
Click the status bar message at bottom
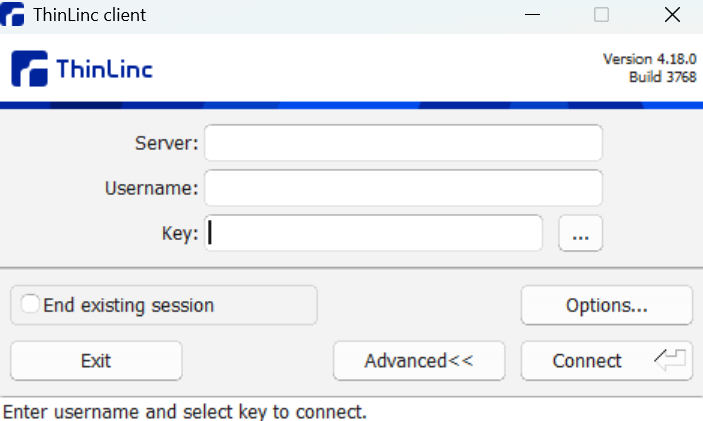(x=185, y=411)
